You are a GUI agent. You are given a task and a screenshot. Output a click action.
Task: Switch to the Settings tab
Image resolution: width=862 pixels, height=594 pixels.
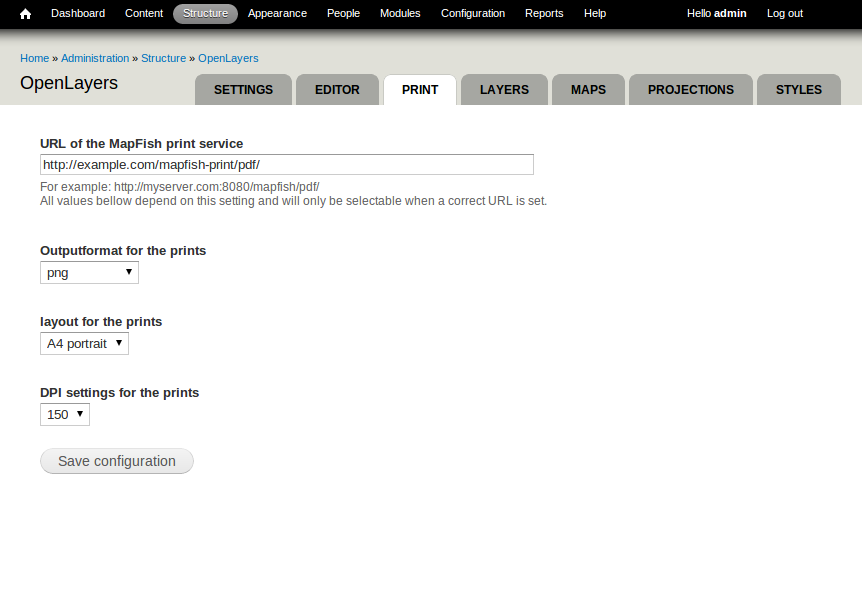pos(244,90)
